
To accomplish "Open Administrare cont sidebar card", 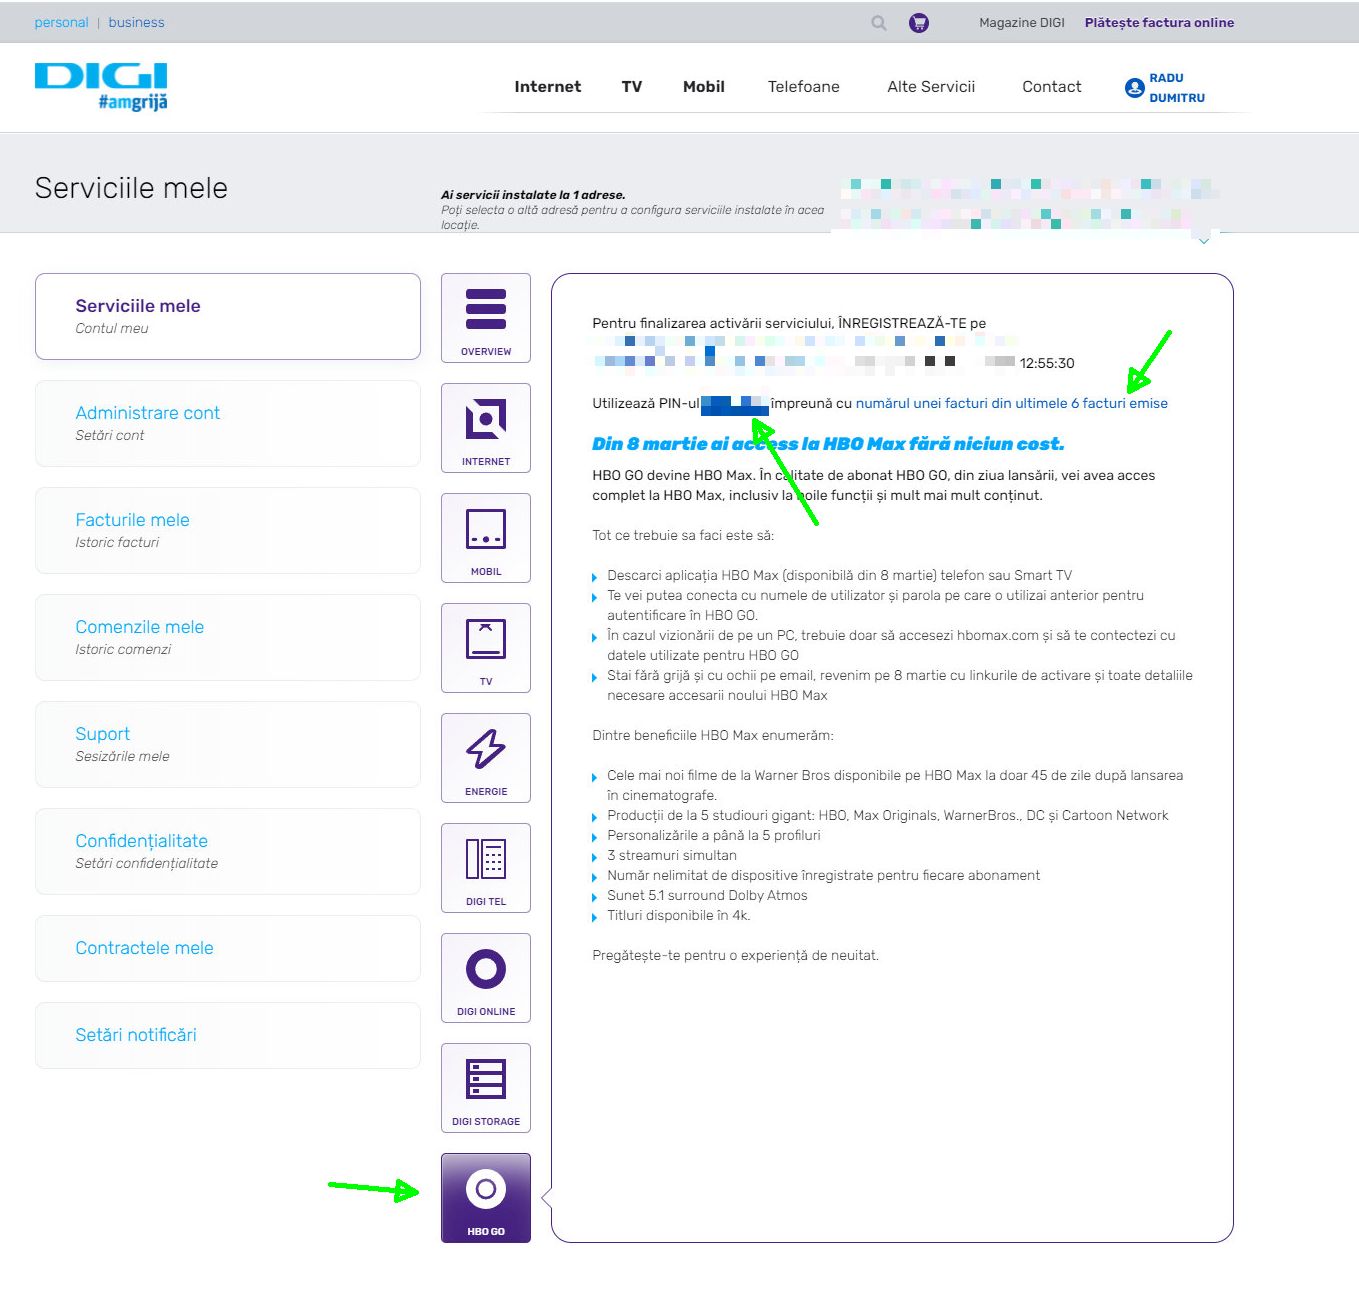I will (x=228, y=423).
